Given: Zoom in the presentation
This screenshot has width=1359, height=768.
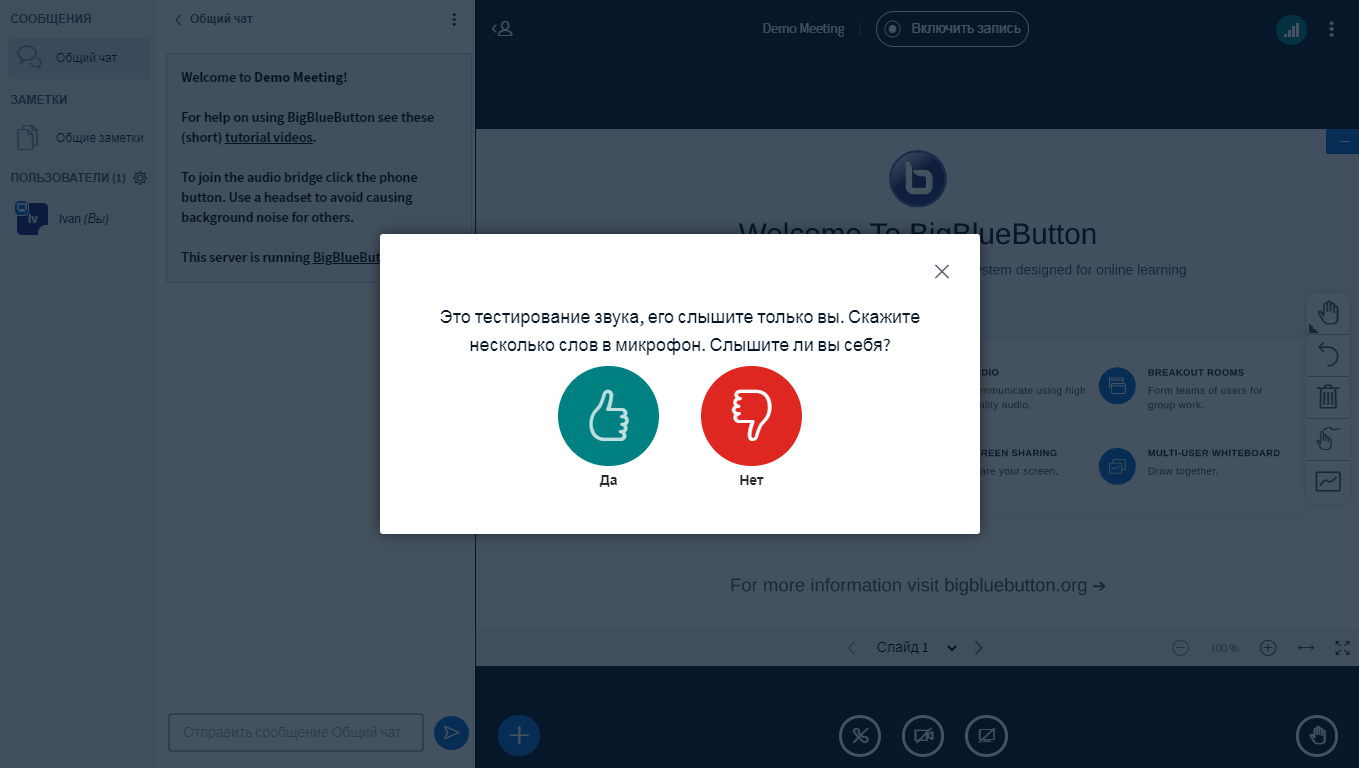Looking at the screenshot, I should (x=1268, y=648).
